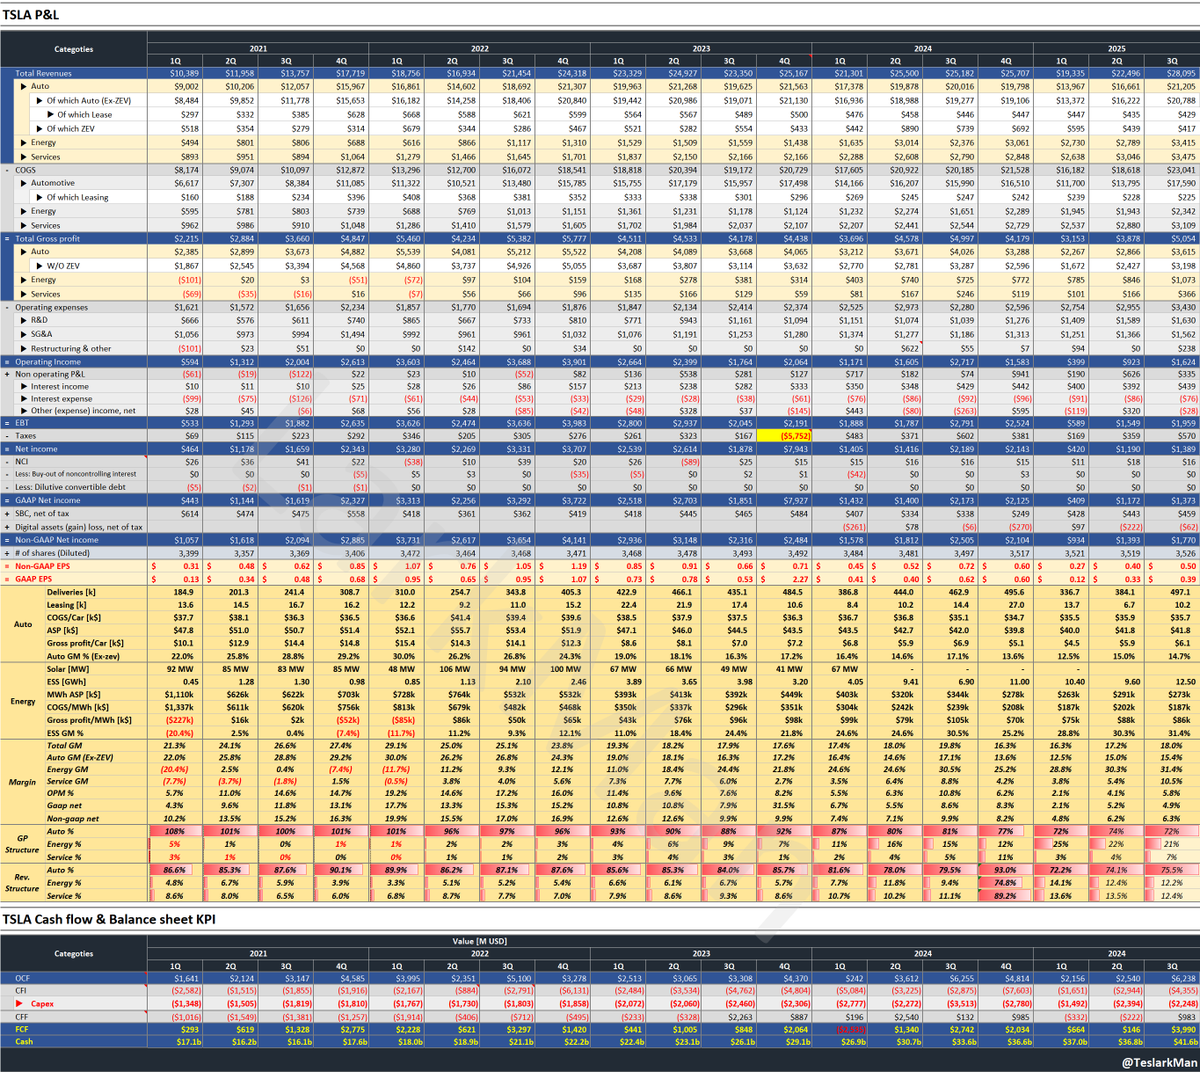Expand the 'Restructuring & other' row

[x=24, y=348]
